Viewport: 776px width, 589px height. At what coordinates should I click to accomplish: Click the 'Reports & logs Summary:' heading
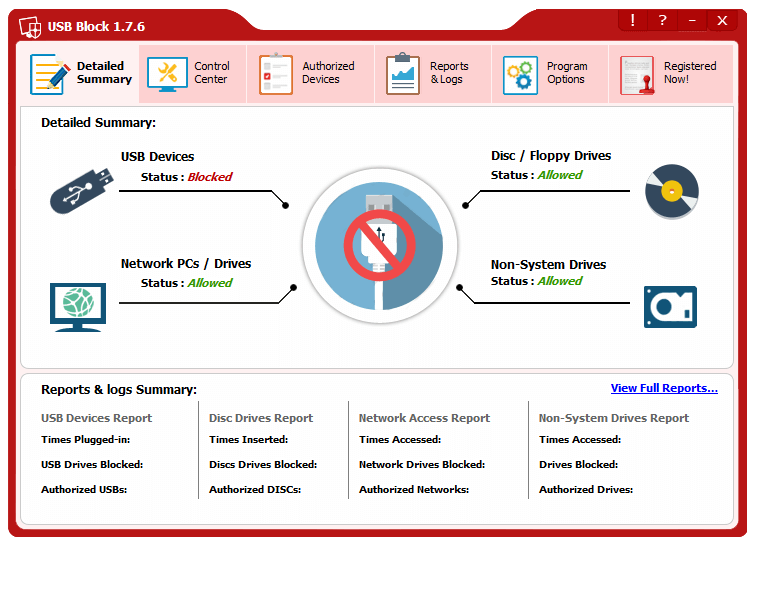(x=119, y=390)
